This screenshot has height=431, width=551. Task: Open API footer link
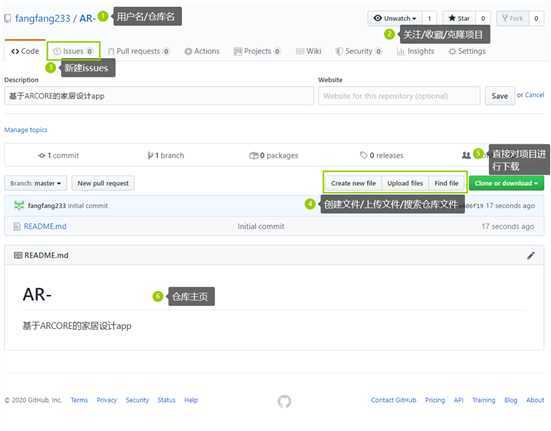click(459, 400)
